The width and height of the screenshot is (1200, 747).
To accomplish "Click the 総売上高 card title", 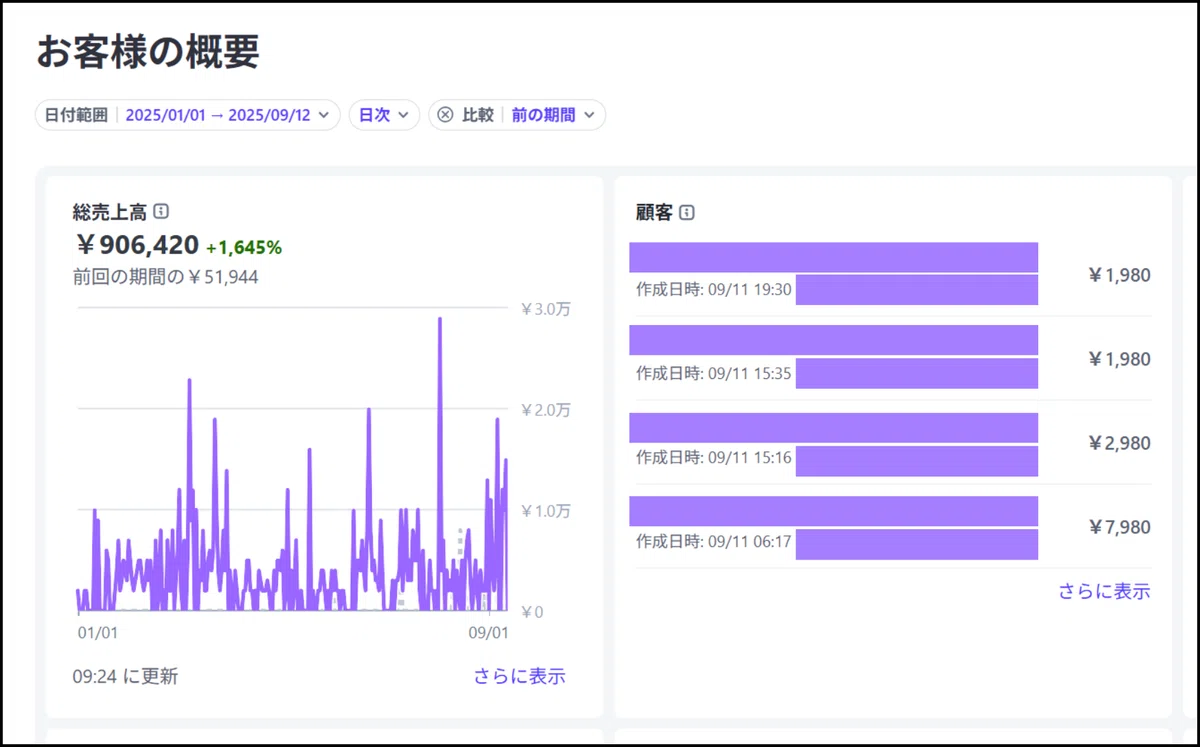I will coord(110,212).
